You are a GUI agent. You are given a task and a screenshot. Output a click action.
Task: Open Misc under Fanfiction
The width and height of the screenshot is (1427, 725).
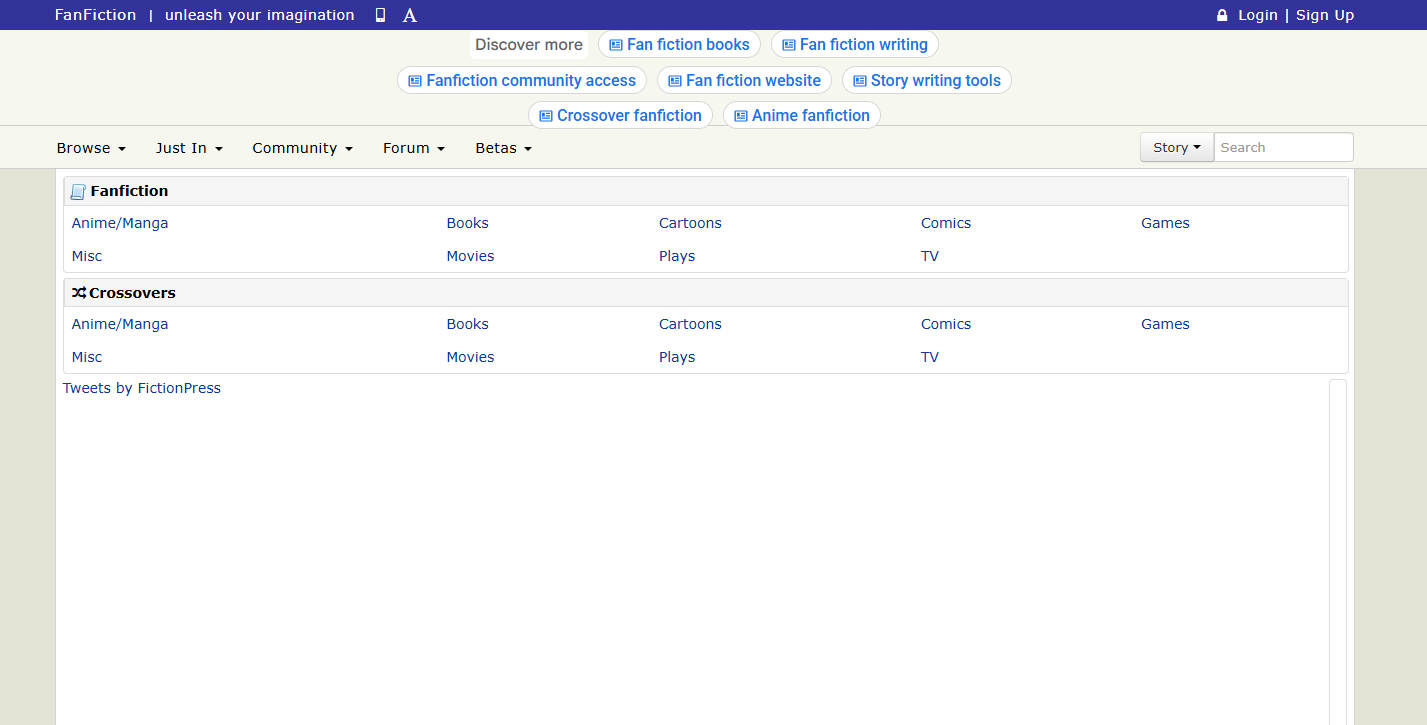click(x=87, y=256)
